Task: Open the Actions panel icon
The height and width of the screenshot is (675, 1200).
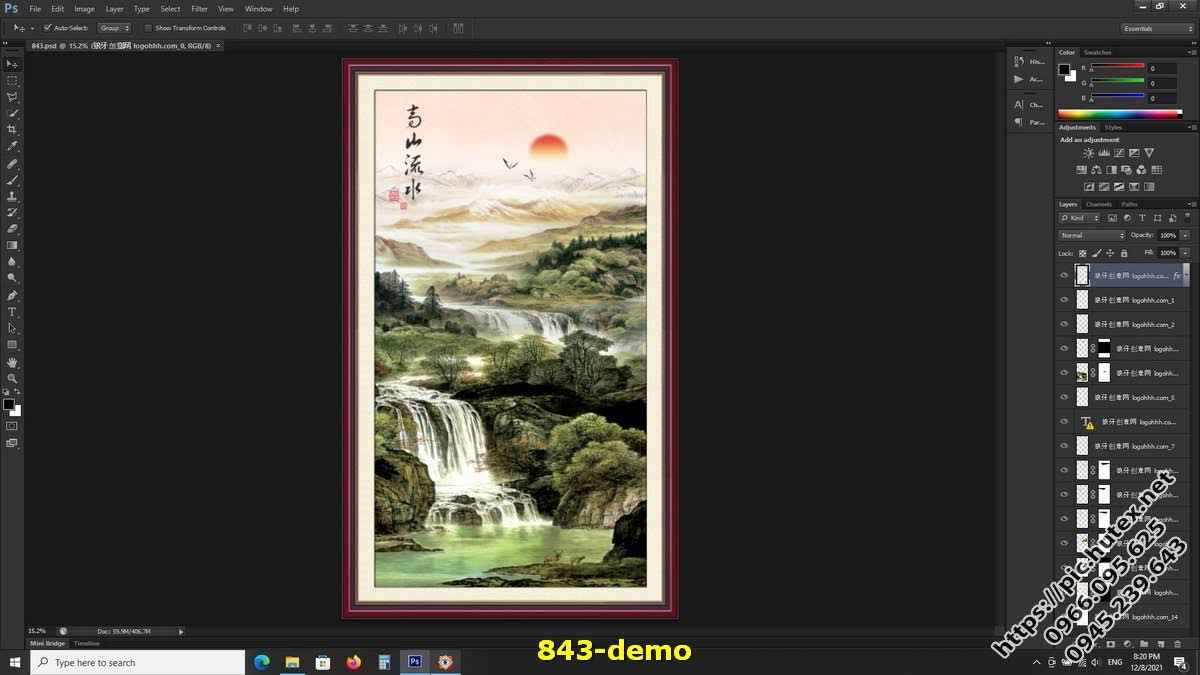Action: (1019, 79)
